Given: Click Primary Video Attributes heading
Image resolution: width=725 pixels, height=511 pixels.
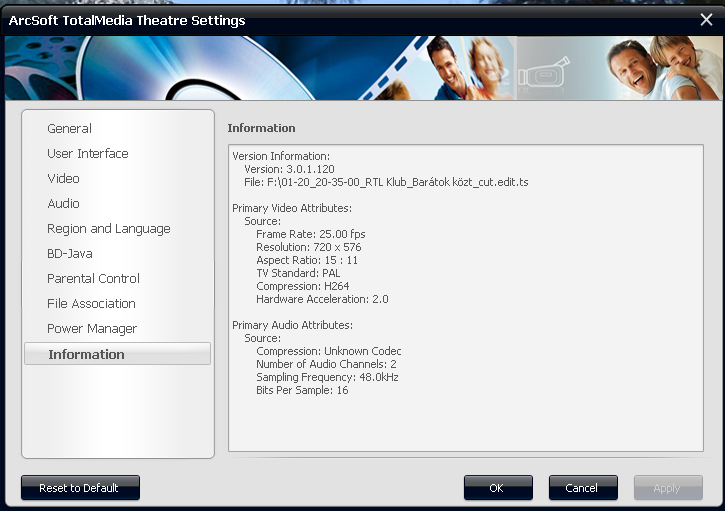Looking at the screenshot, I should 292,208.
